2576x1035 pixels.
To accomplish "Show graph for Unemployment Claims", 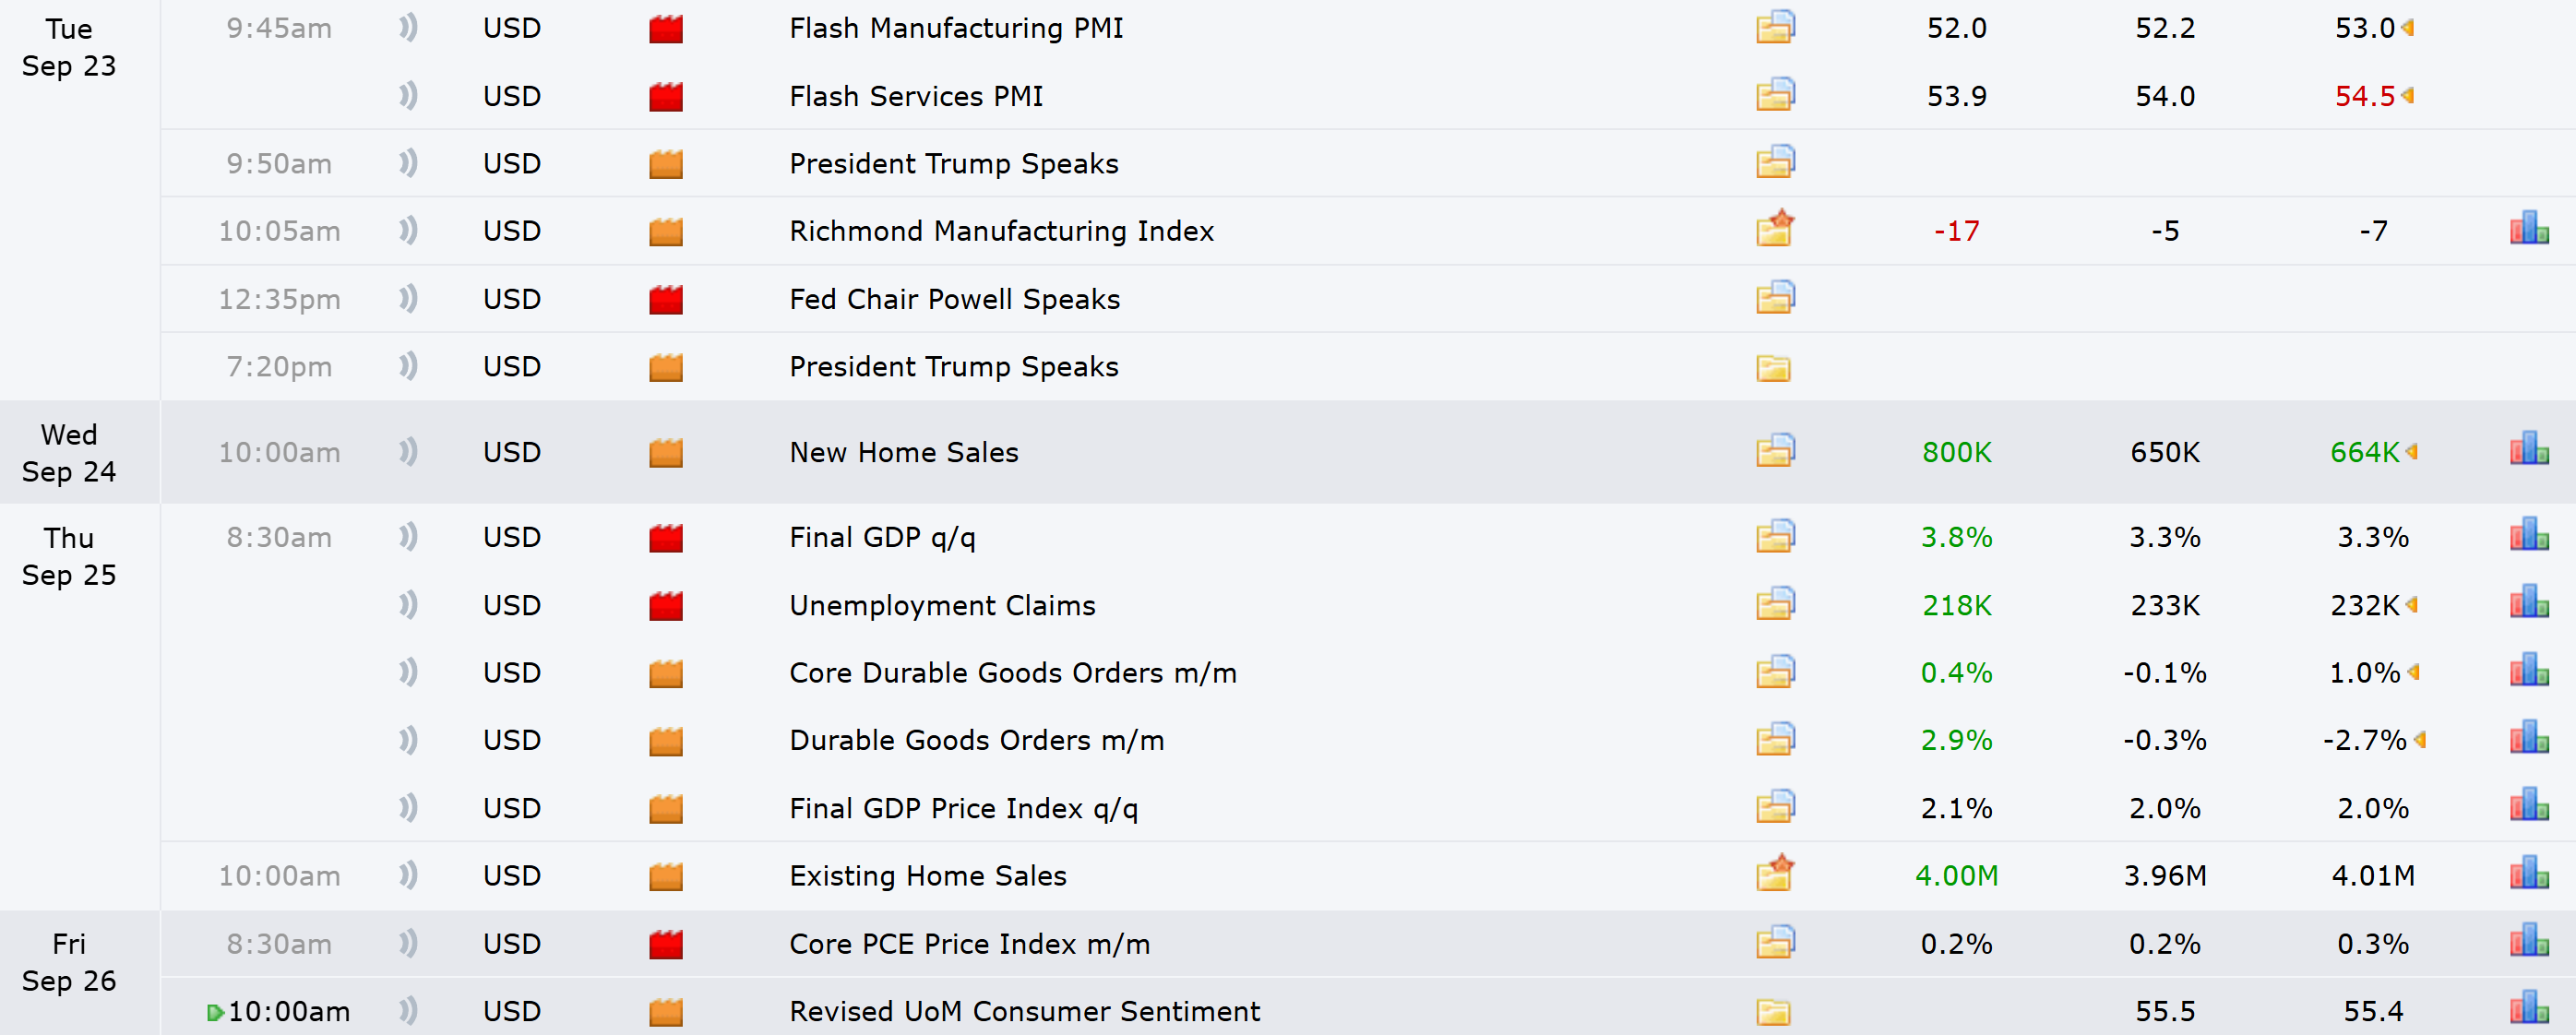I will click(2528, 604).
